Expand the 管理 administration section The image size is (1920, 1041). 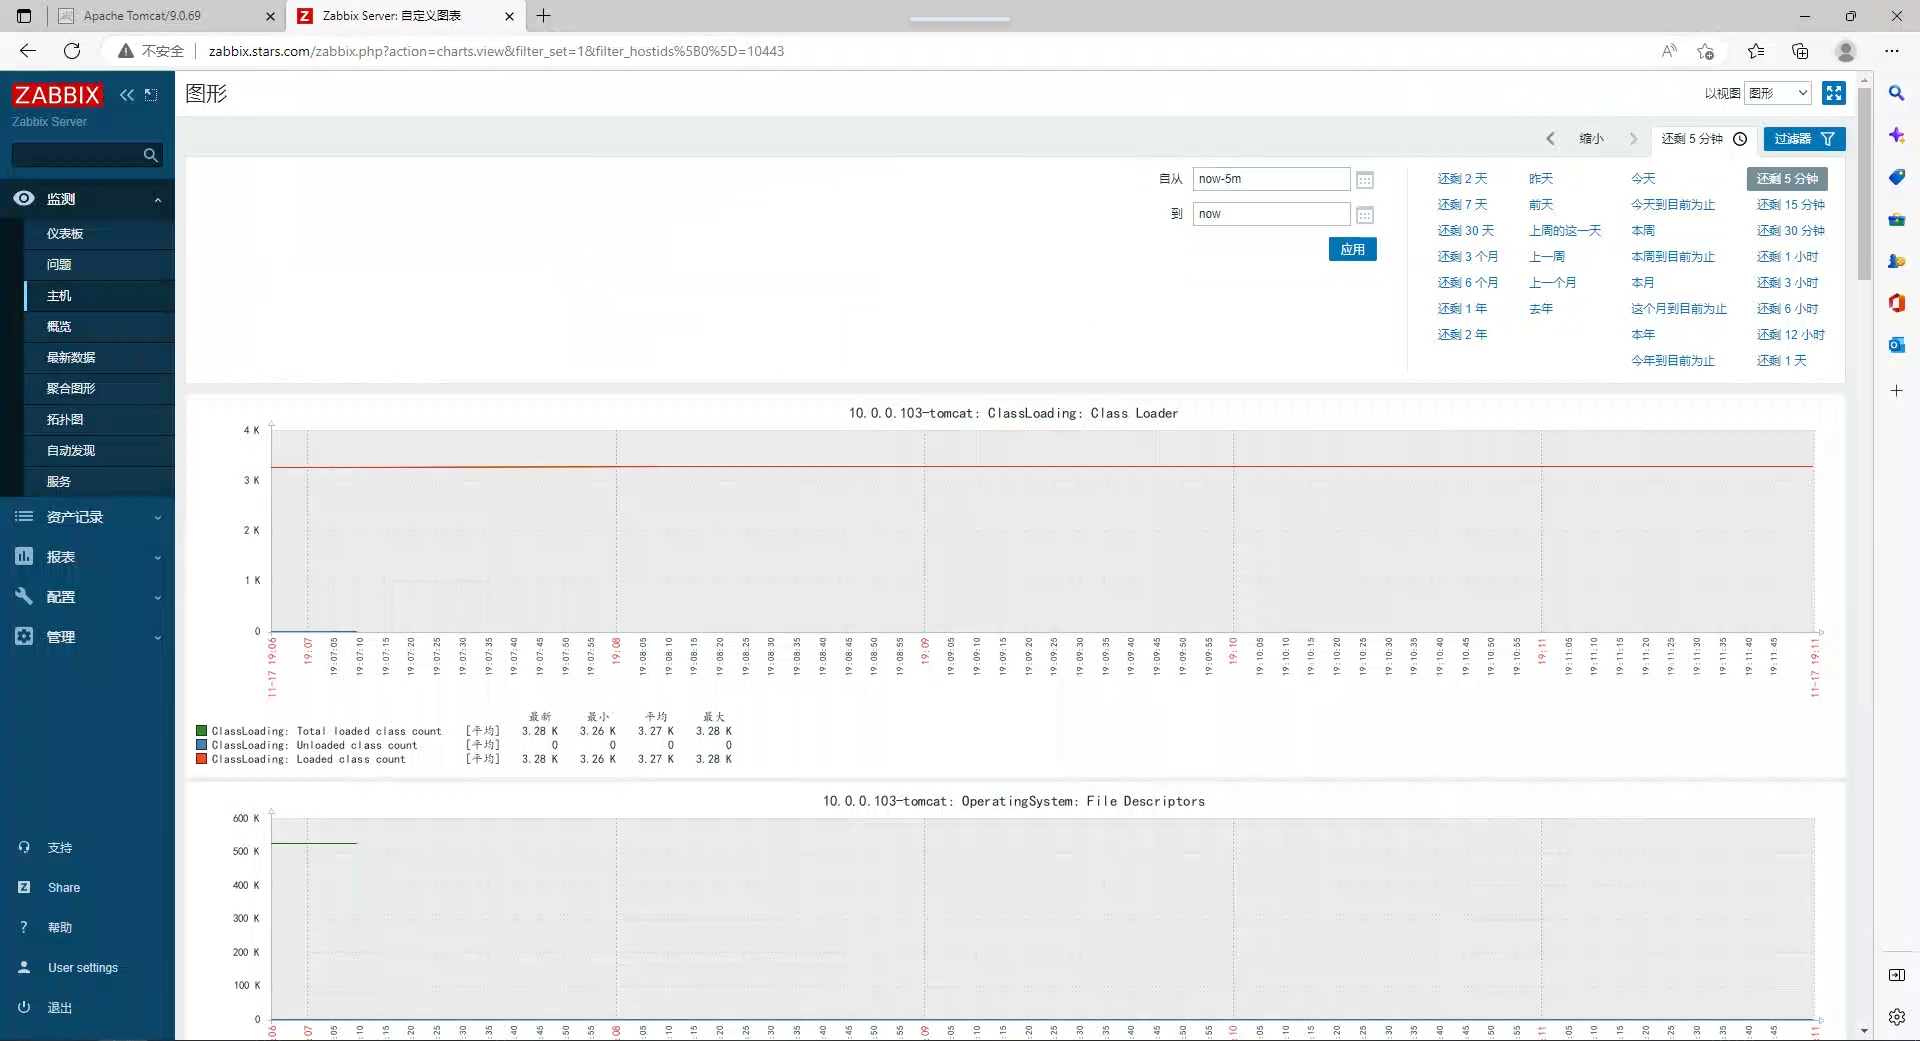coord(87,637)
